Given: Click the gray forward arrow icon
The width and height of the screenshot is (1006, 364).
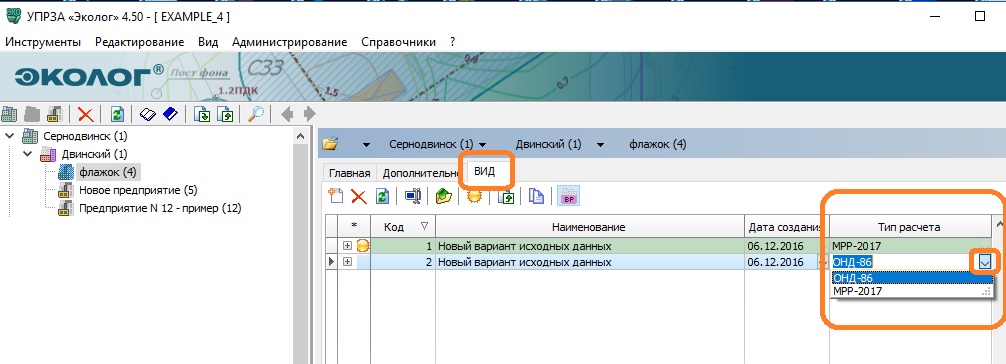Looking at the screenshot, I should click(309, 115).
